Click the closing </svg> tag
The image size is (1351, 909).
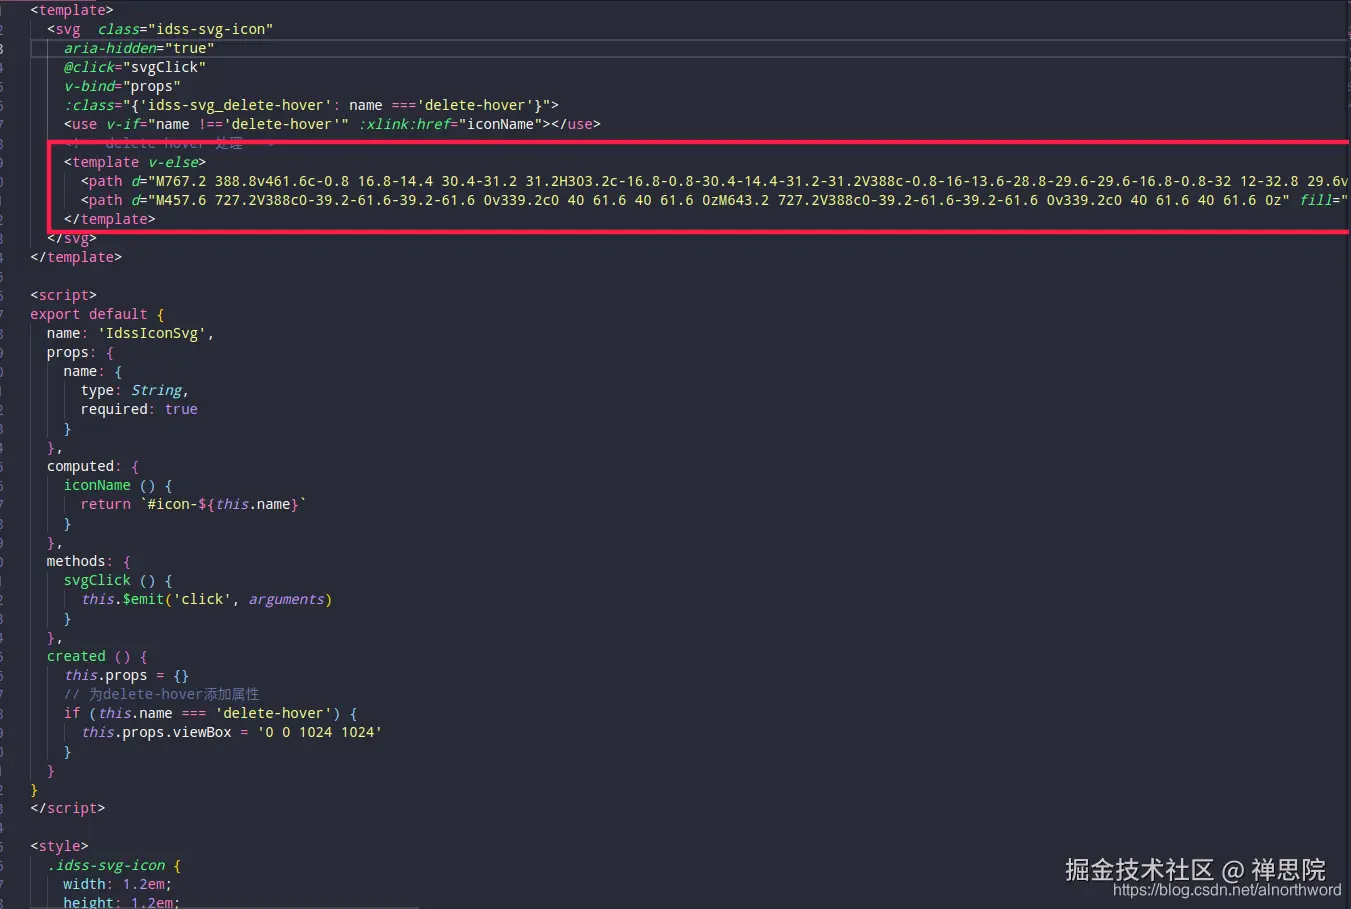72,238
